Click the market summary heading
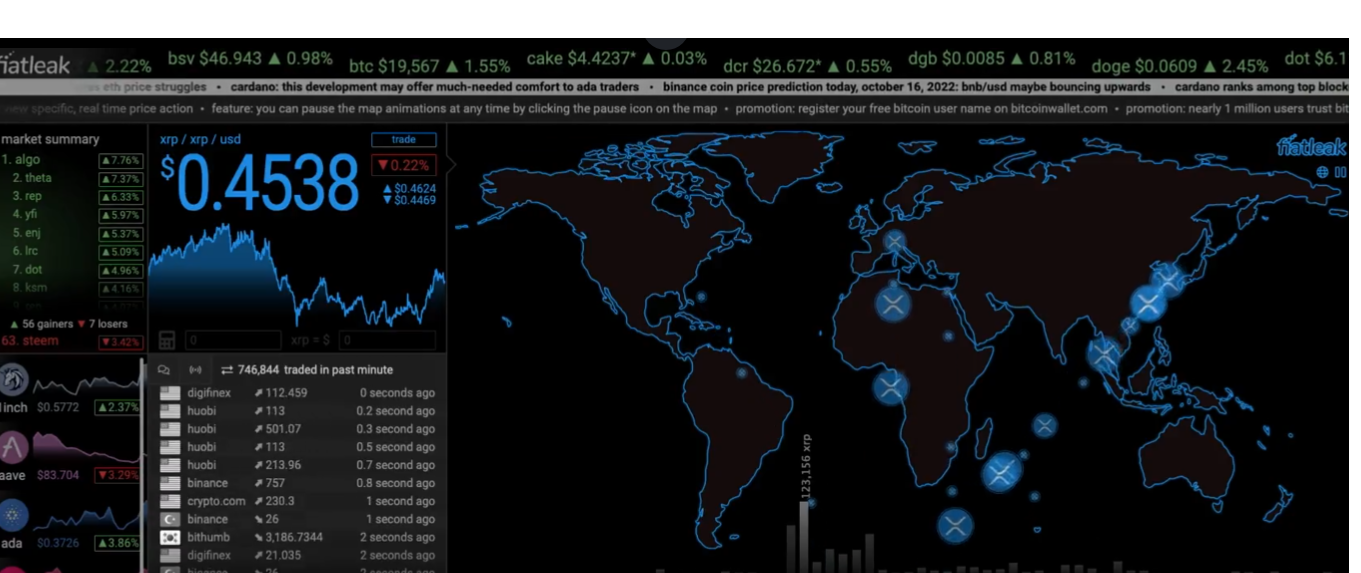 (50, 139)
